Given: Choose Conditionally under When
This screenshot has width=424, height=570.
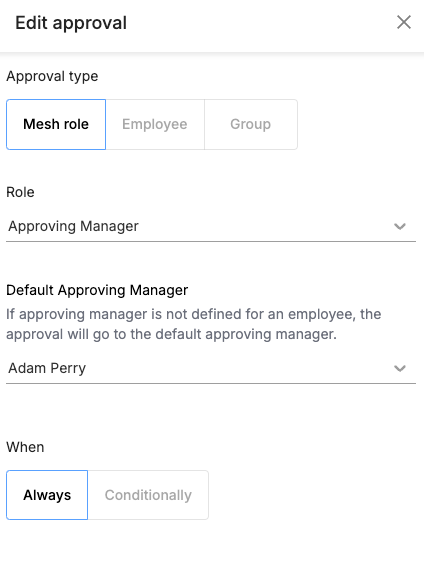Looking at the screenshot, I should (148, 495).
